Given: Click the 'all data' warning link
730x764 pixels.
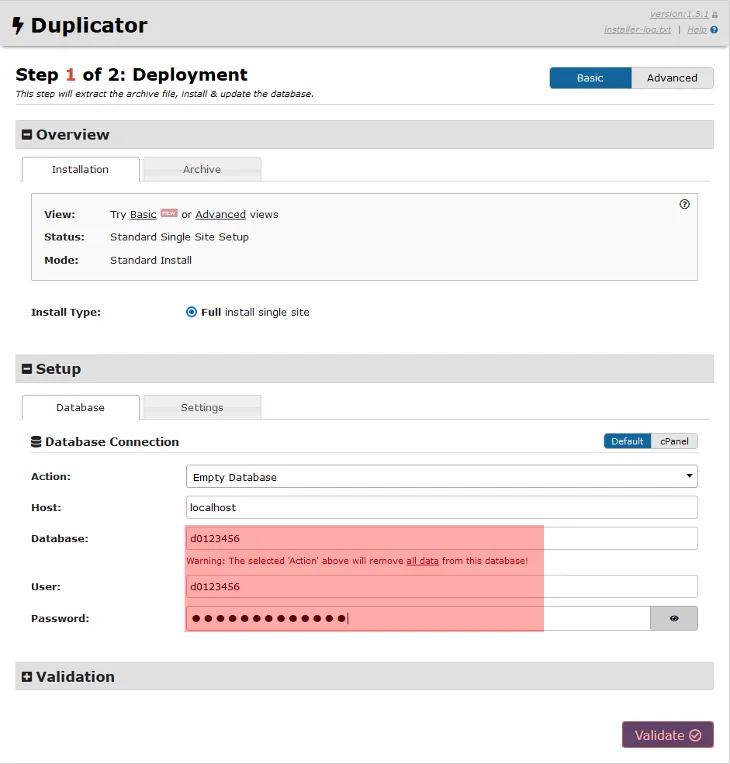Looking at the screenshot, I should click(423, 561).
